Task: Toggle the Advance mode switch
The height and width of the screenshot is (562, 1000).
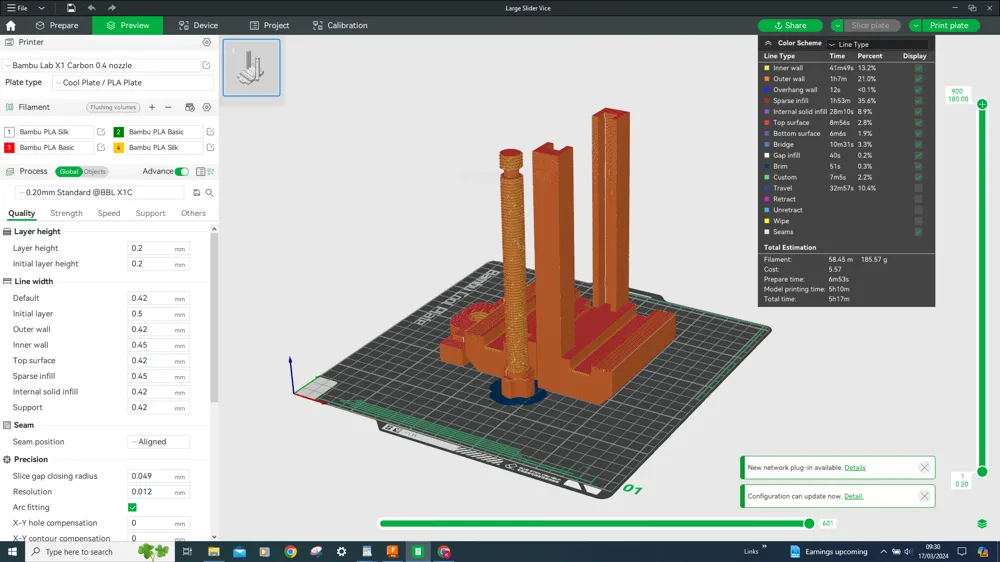Action: click(x=181, y=171)
